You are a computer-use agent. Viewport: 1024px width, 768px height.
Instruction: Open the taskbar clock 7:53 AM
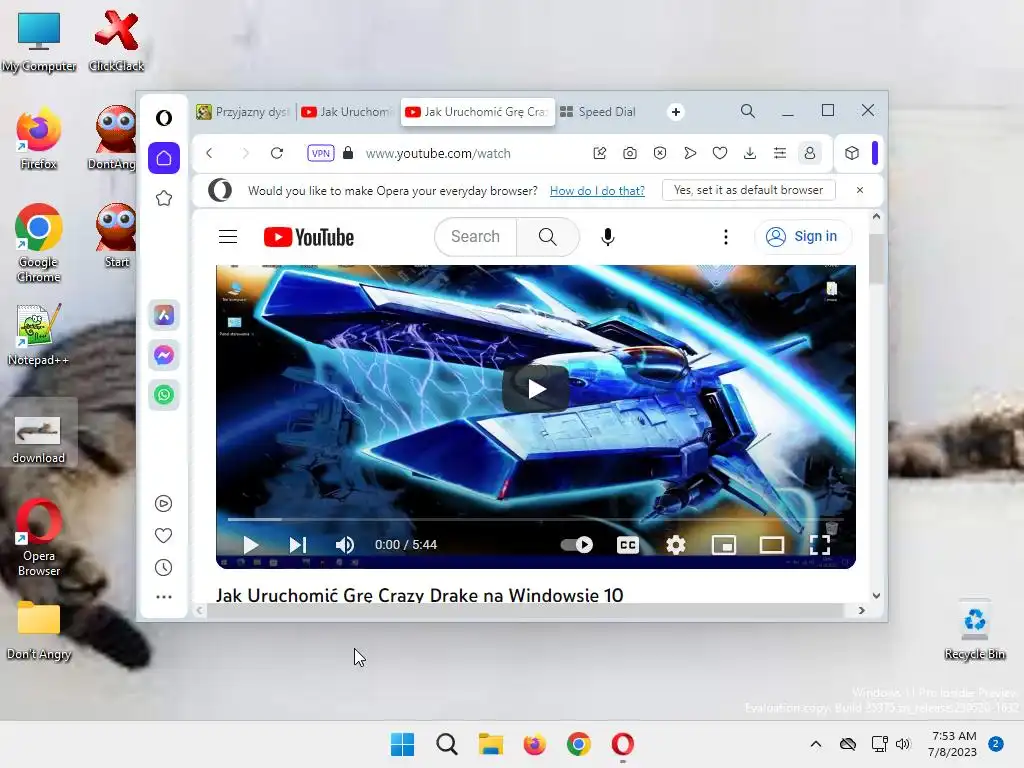click(953, 744)
